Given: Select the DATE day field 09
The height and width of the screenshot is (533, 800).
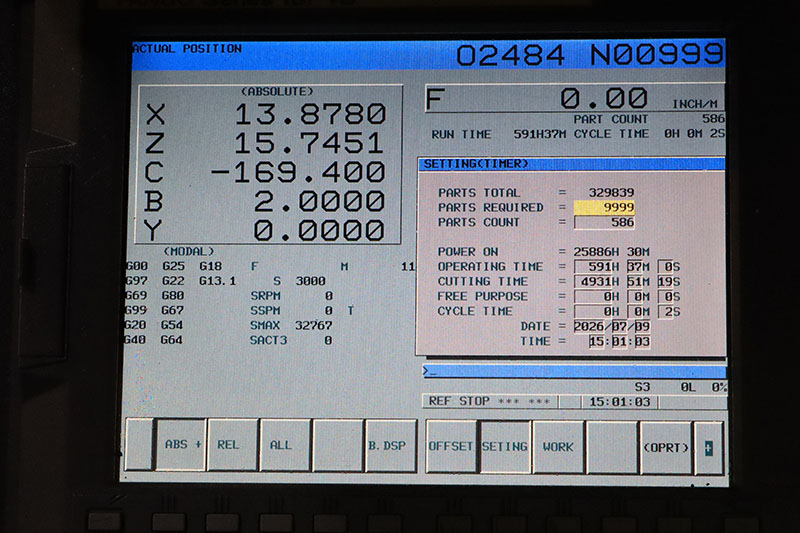Looking at the screenshot, I should tap(642, 326).
